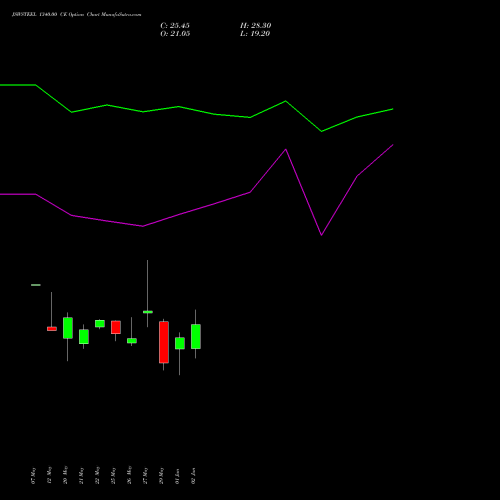Select the high value H: 28.30

pos(255,26)
